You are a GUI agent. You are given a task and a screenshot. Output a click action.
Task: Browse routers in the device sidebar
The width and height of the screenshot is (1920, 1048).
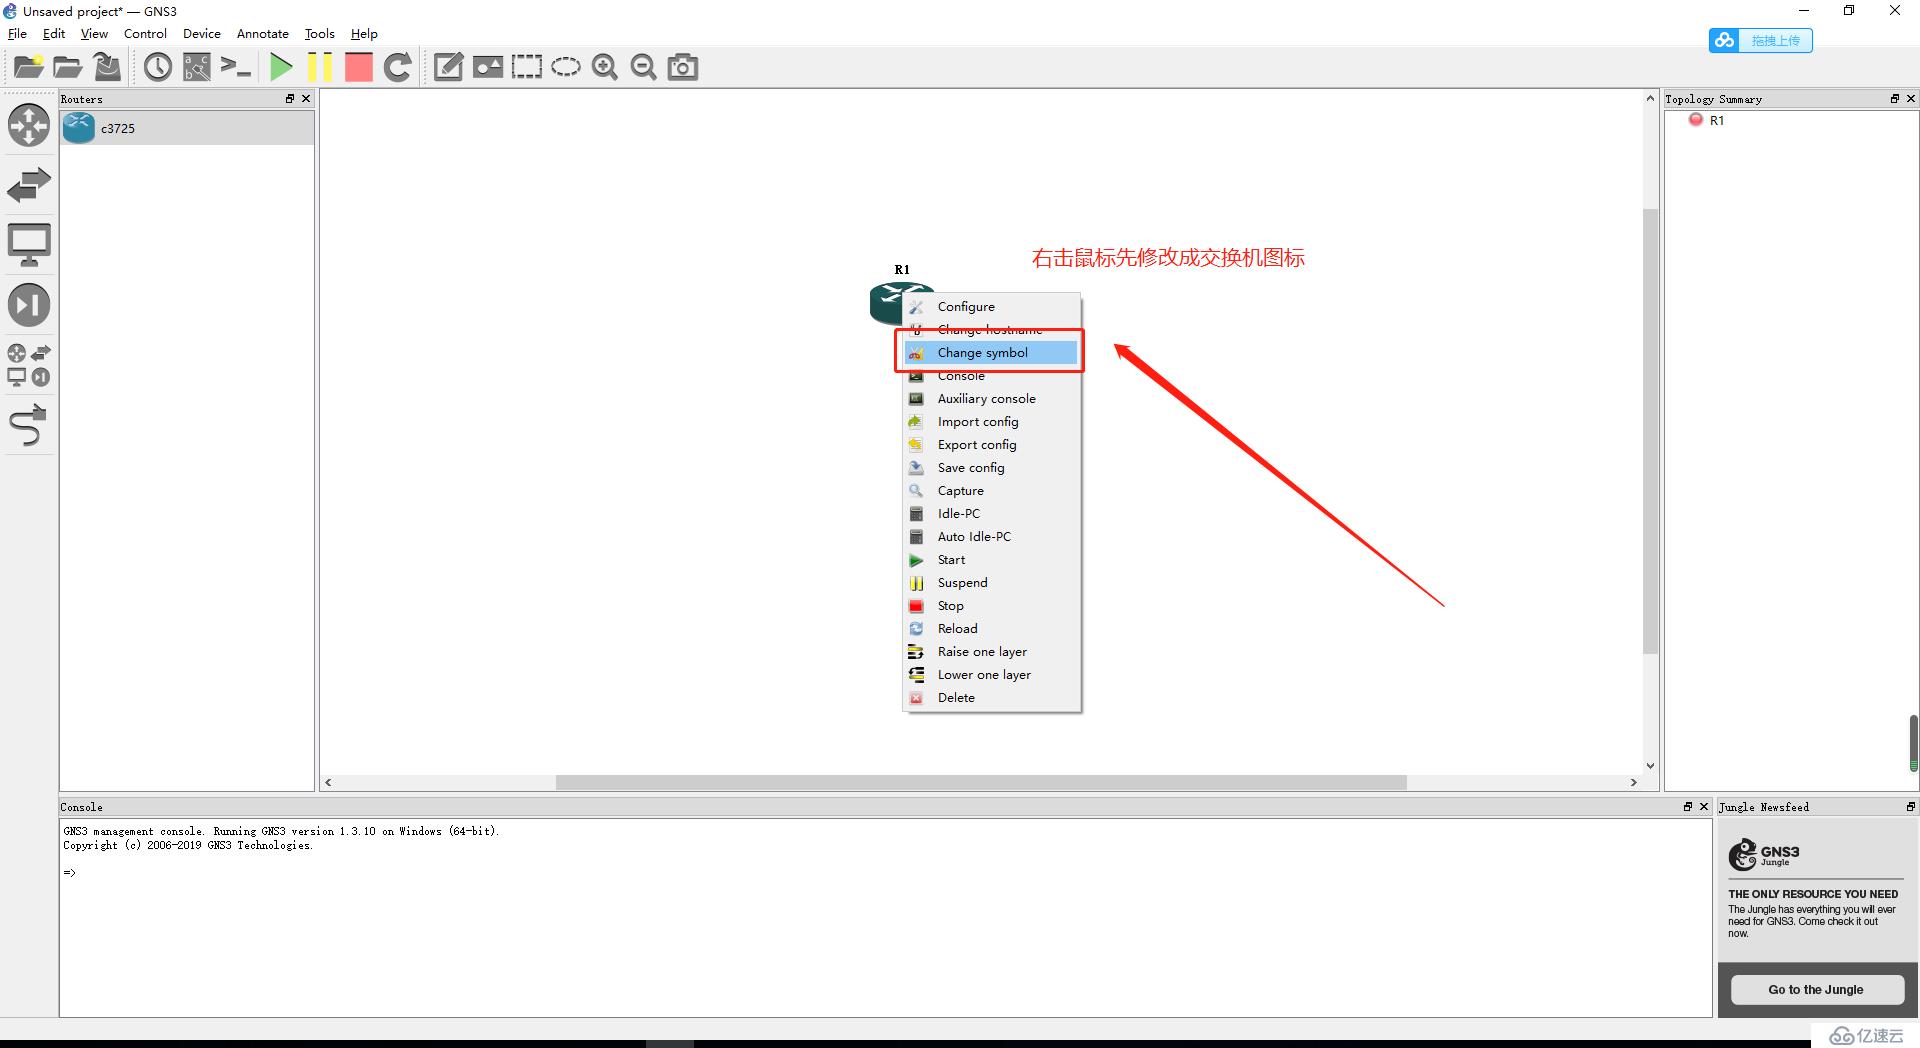coord(29,126)
